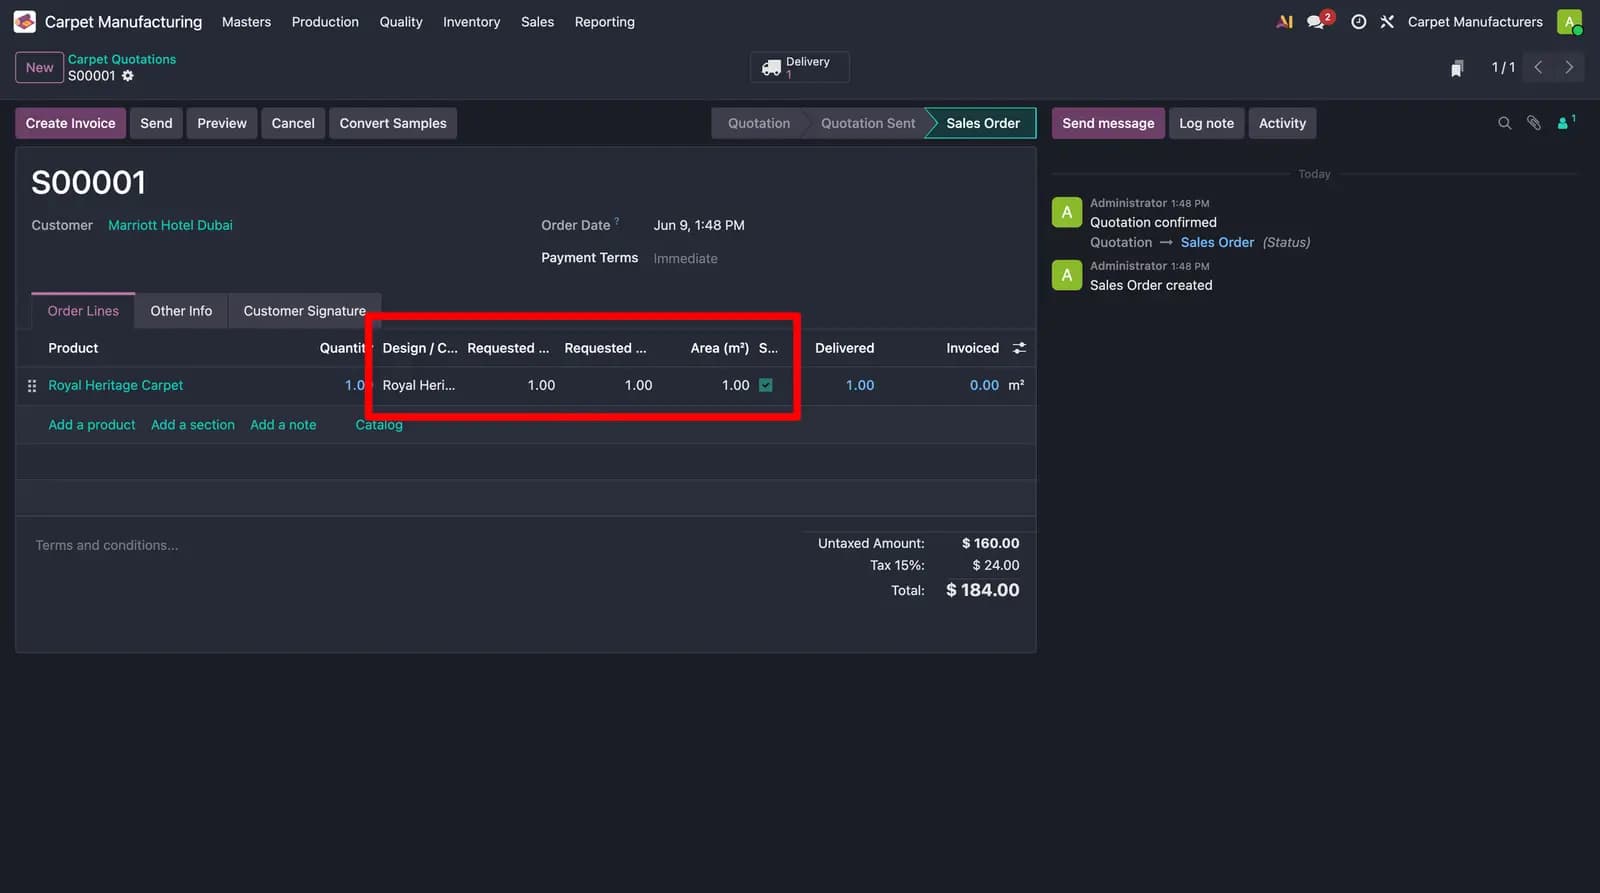The height and width of the screenshot is (893, 1600).
Task: Click the Send button
Action: (156, 123)
